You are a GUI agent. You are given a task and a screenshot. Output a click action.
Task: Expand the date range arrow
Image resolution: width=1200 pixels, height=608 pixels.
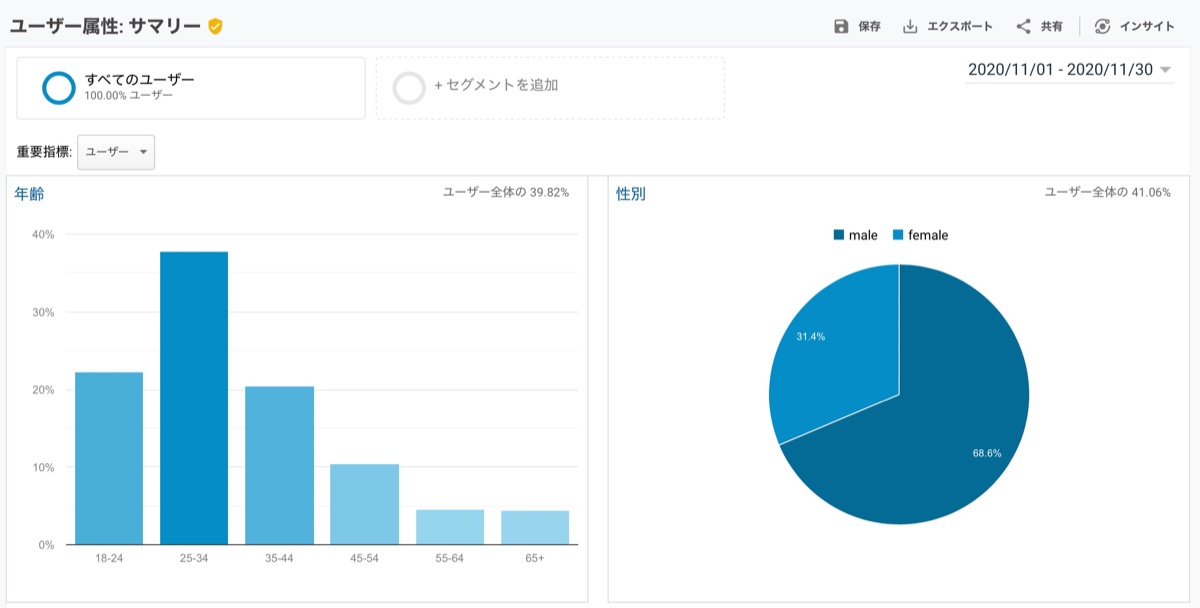(x=1165, y=70)
